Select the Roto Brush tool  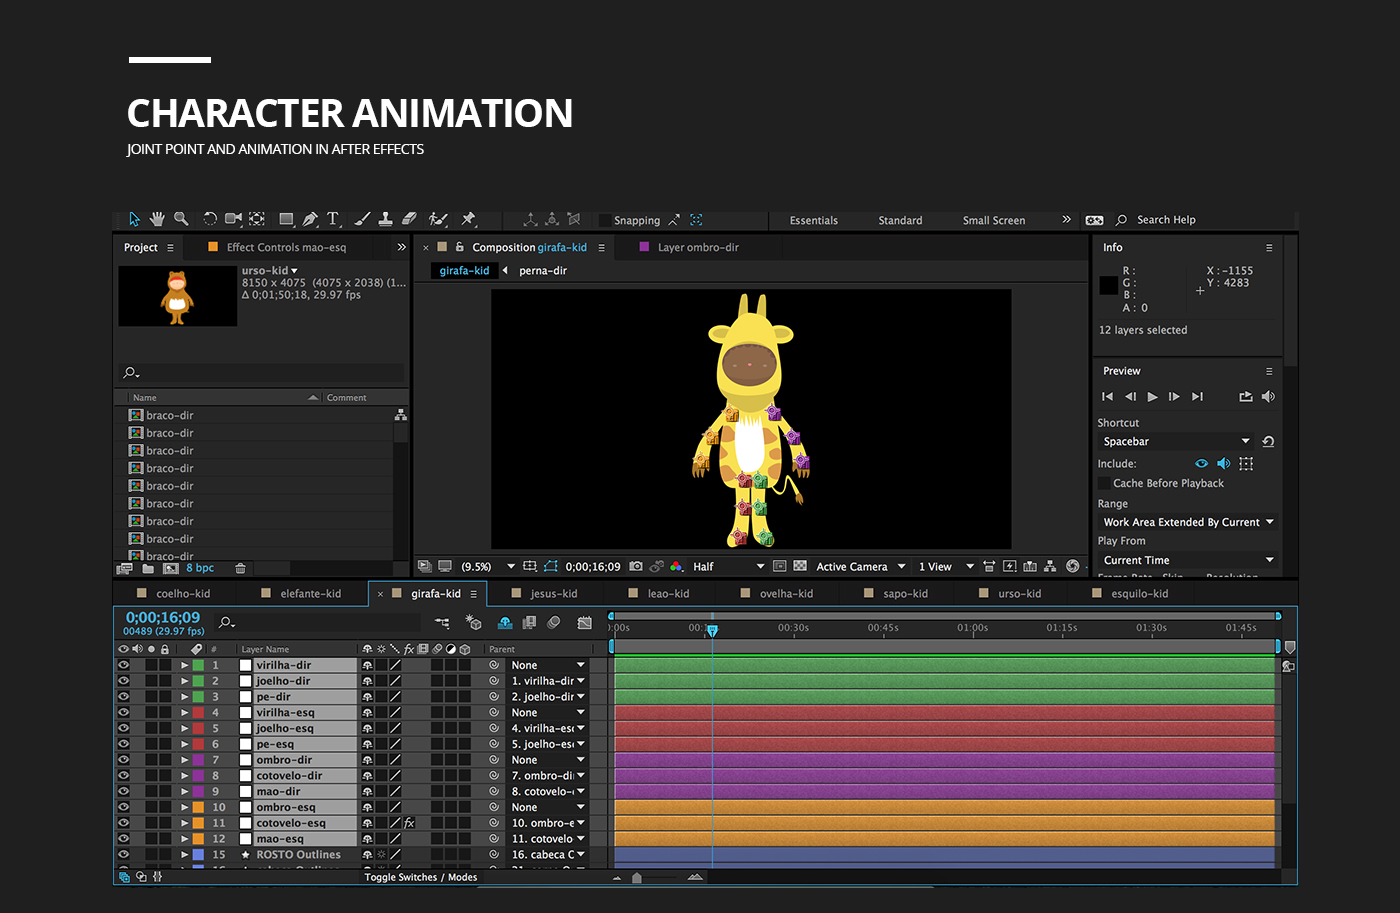point(438,219)
